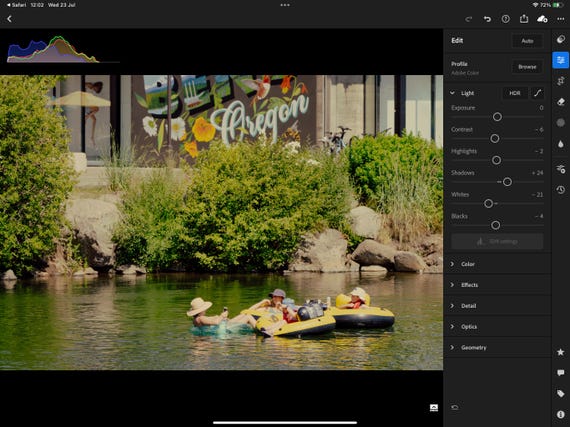Click the Shadows slider handle
This screenshot has height=427, width=570.
click(x=507, y=182)
